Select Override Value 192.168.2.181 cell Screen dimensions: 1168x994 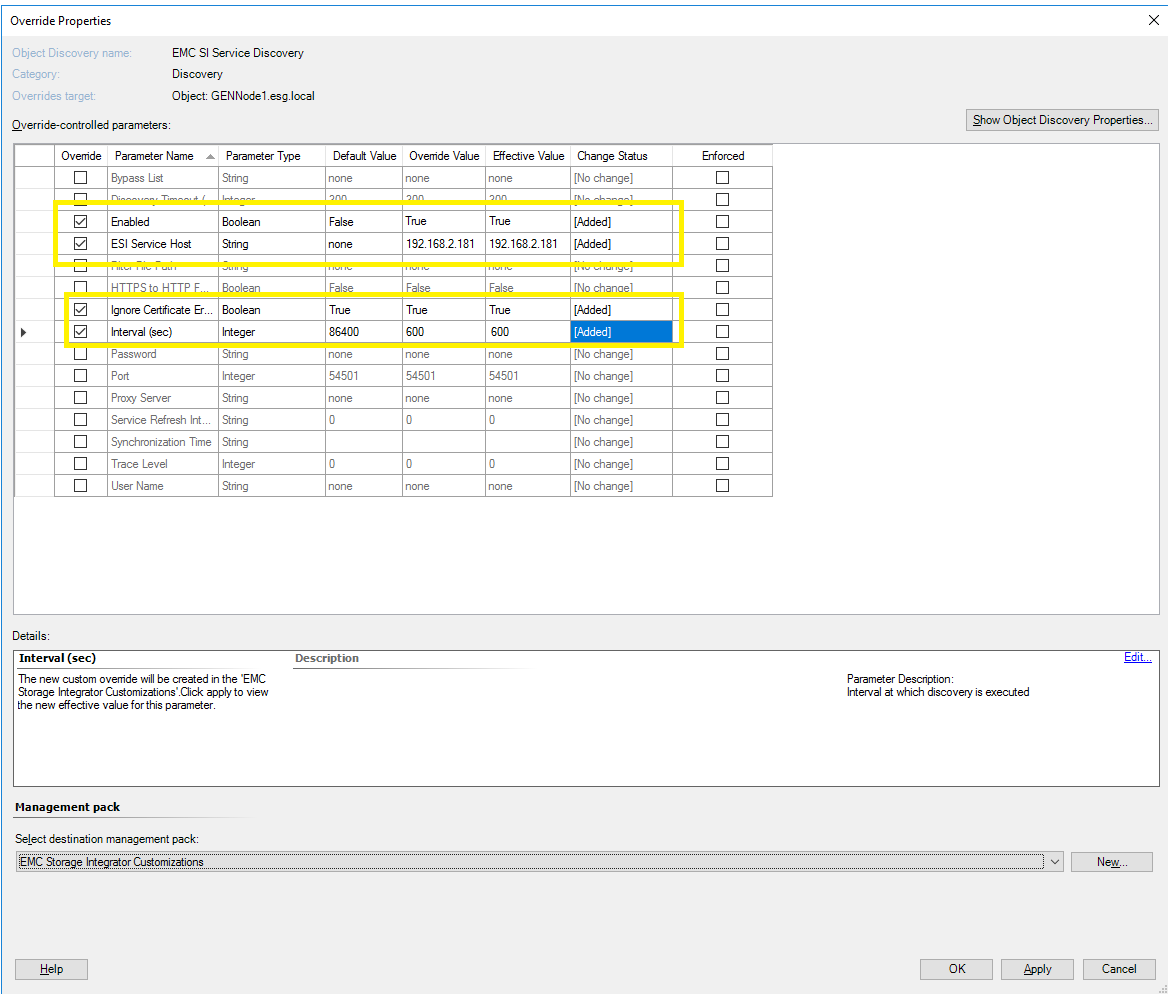[444, 244]
